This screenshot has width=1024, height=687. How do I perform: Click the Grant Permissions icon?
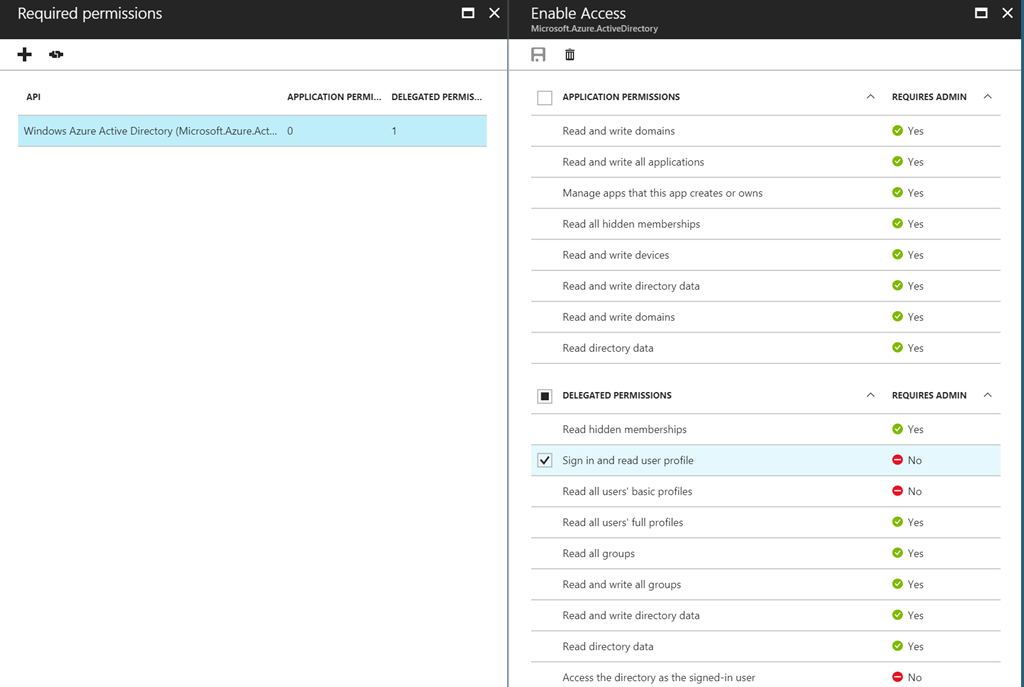[x=56, y=55]
